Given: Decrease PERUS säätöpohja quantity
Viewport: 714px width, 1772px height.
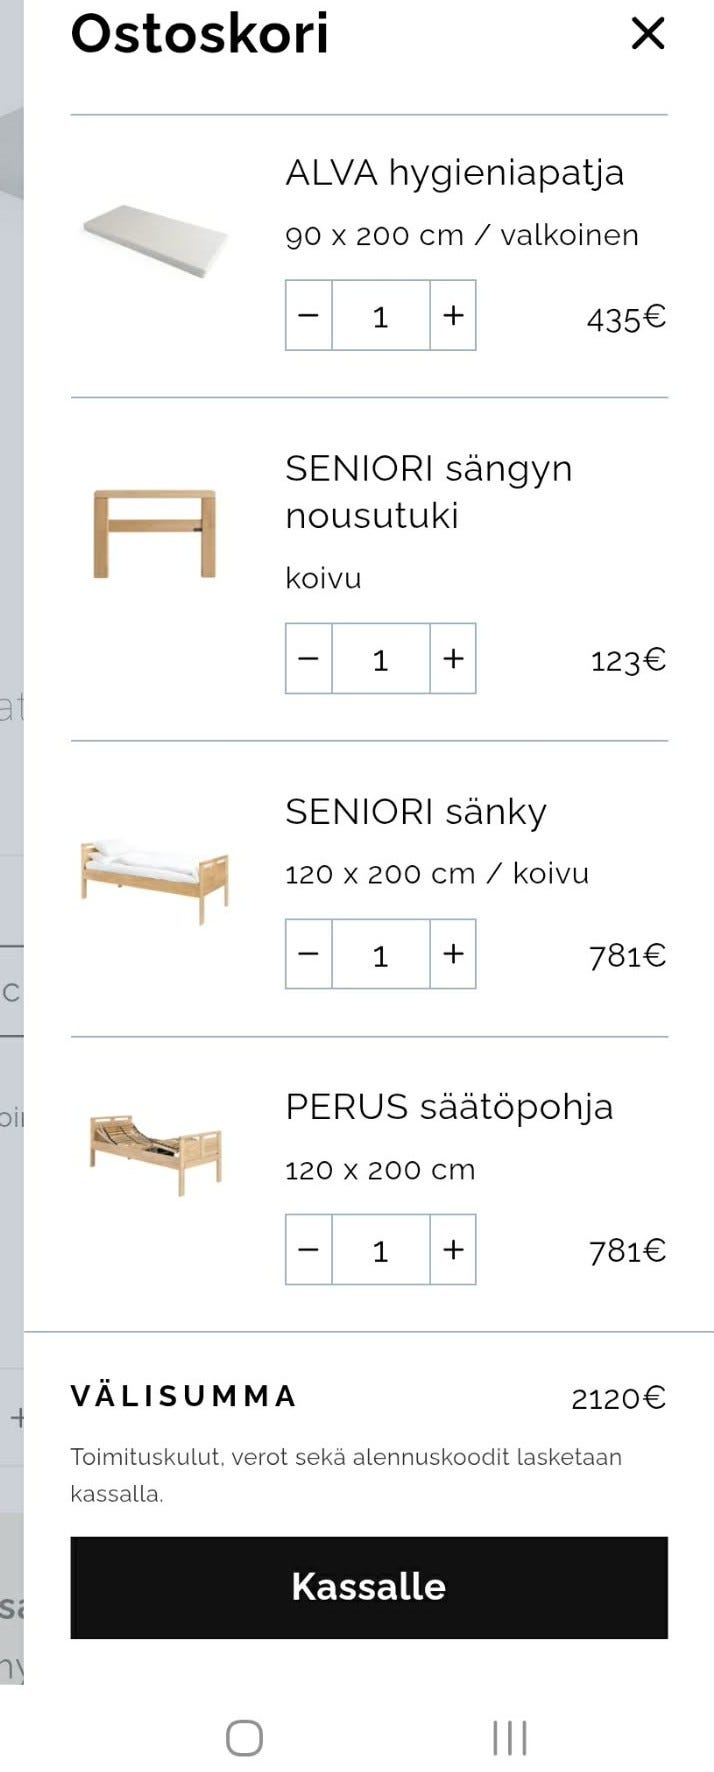Looking at the screenshot, I should (308, 1250).
